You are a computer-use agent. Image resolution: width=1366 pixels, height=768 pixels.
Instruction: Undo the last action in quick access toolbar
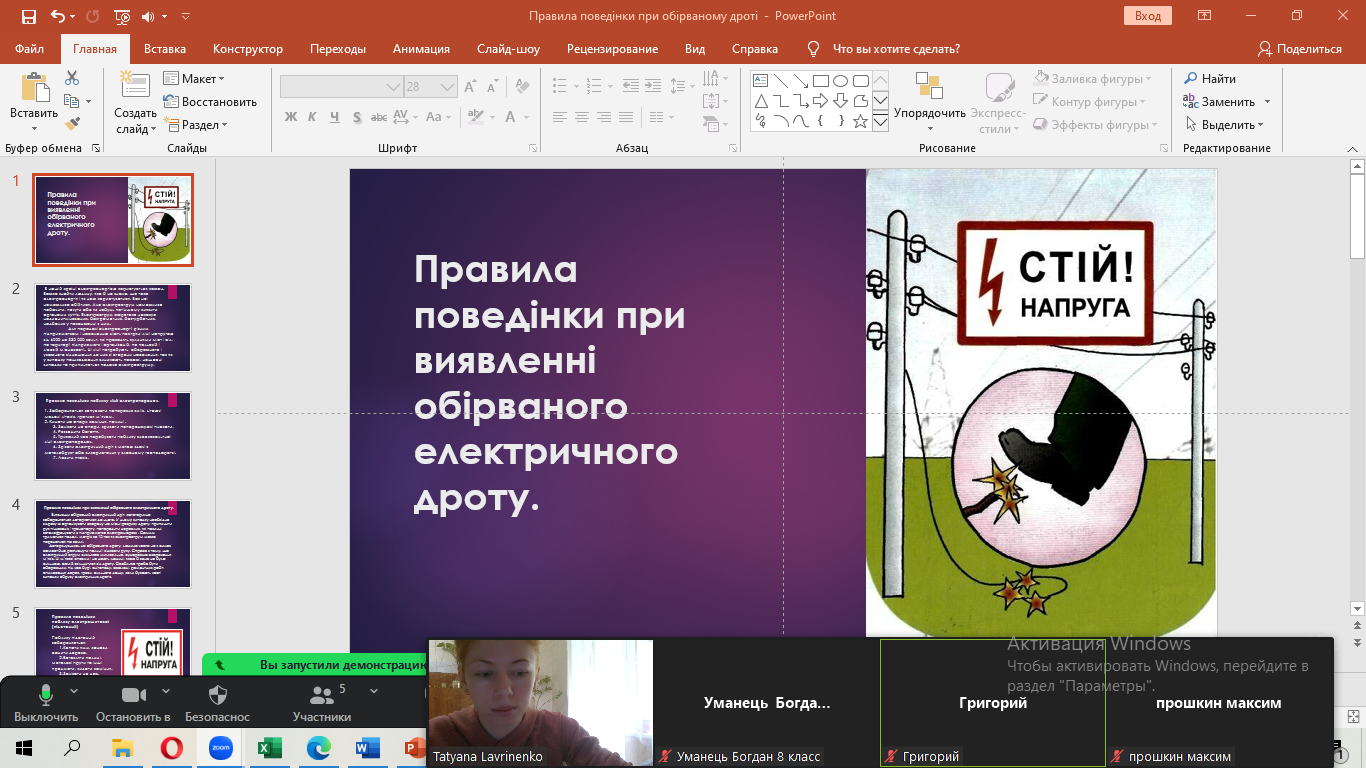tap(57, 16)
